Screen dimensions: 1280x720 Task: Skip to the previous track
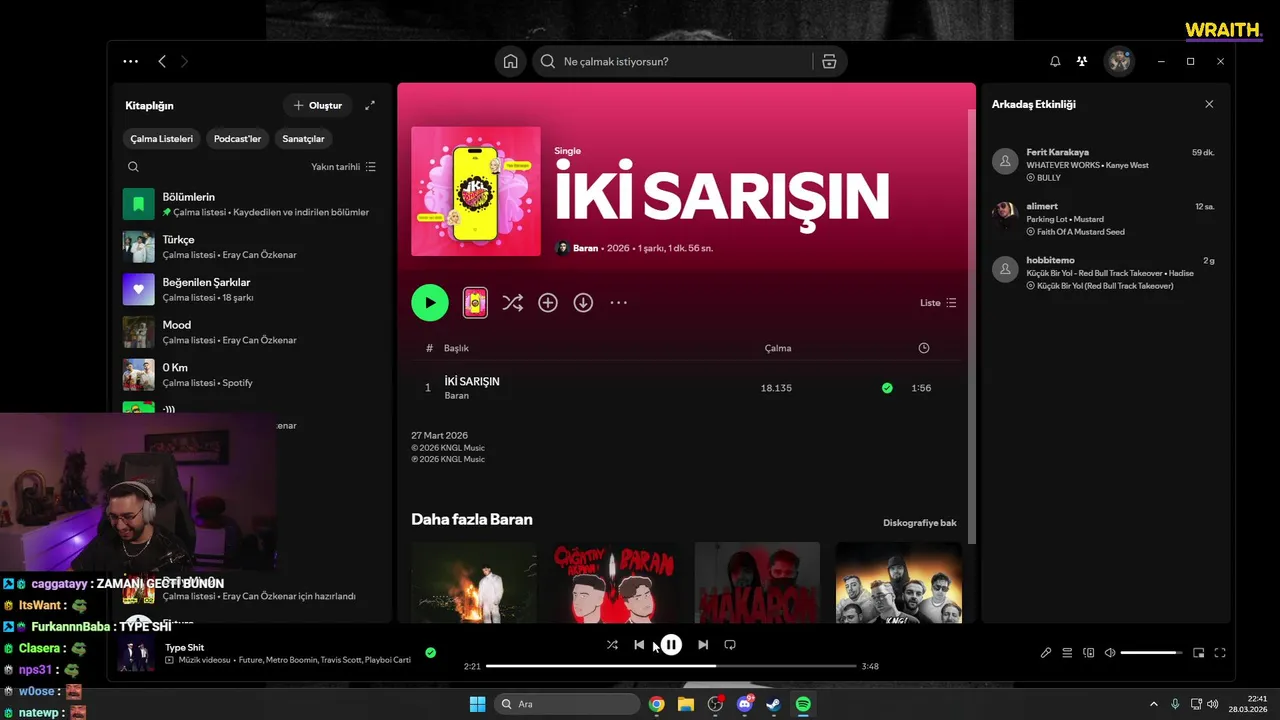[639, 645]
